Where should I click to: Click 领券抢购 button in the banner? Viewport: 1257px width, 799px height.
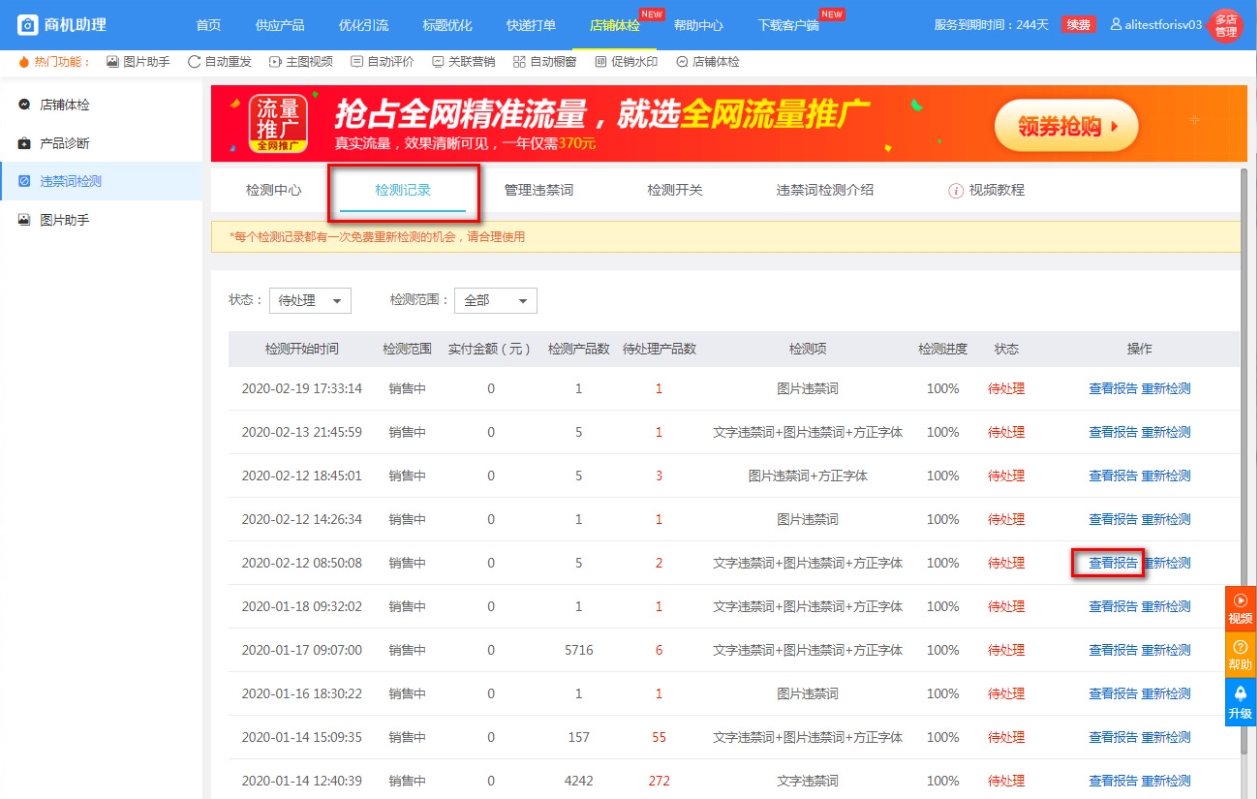pos(1065,126)
